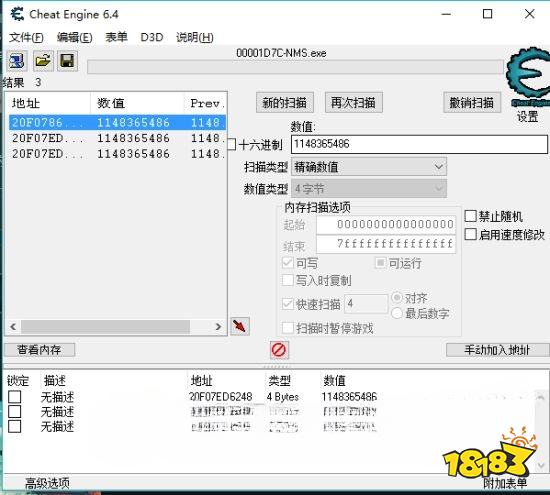
Task: Toggle the 扫描时暂停游戏 checkbox
Action: click(288, 328)
